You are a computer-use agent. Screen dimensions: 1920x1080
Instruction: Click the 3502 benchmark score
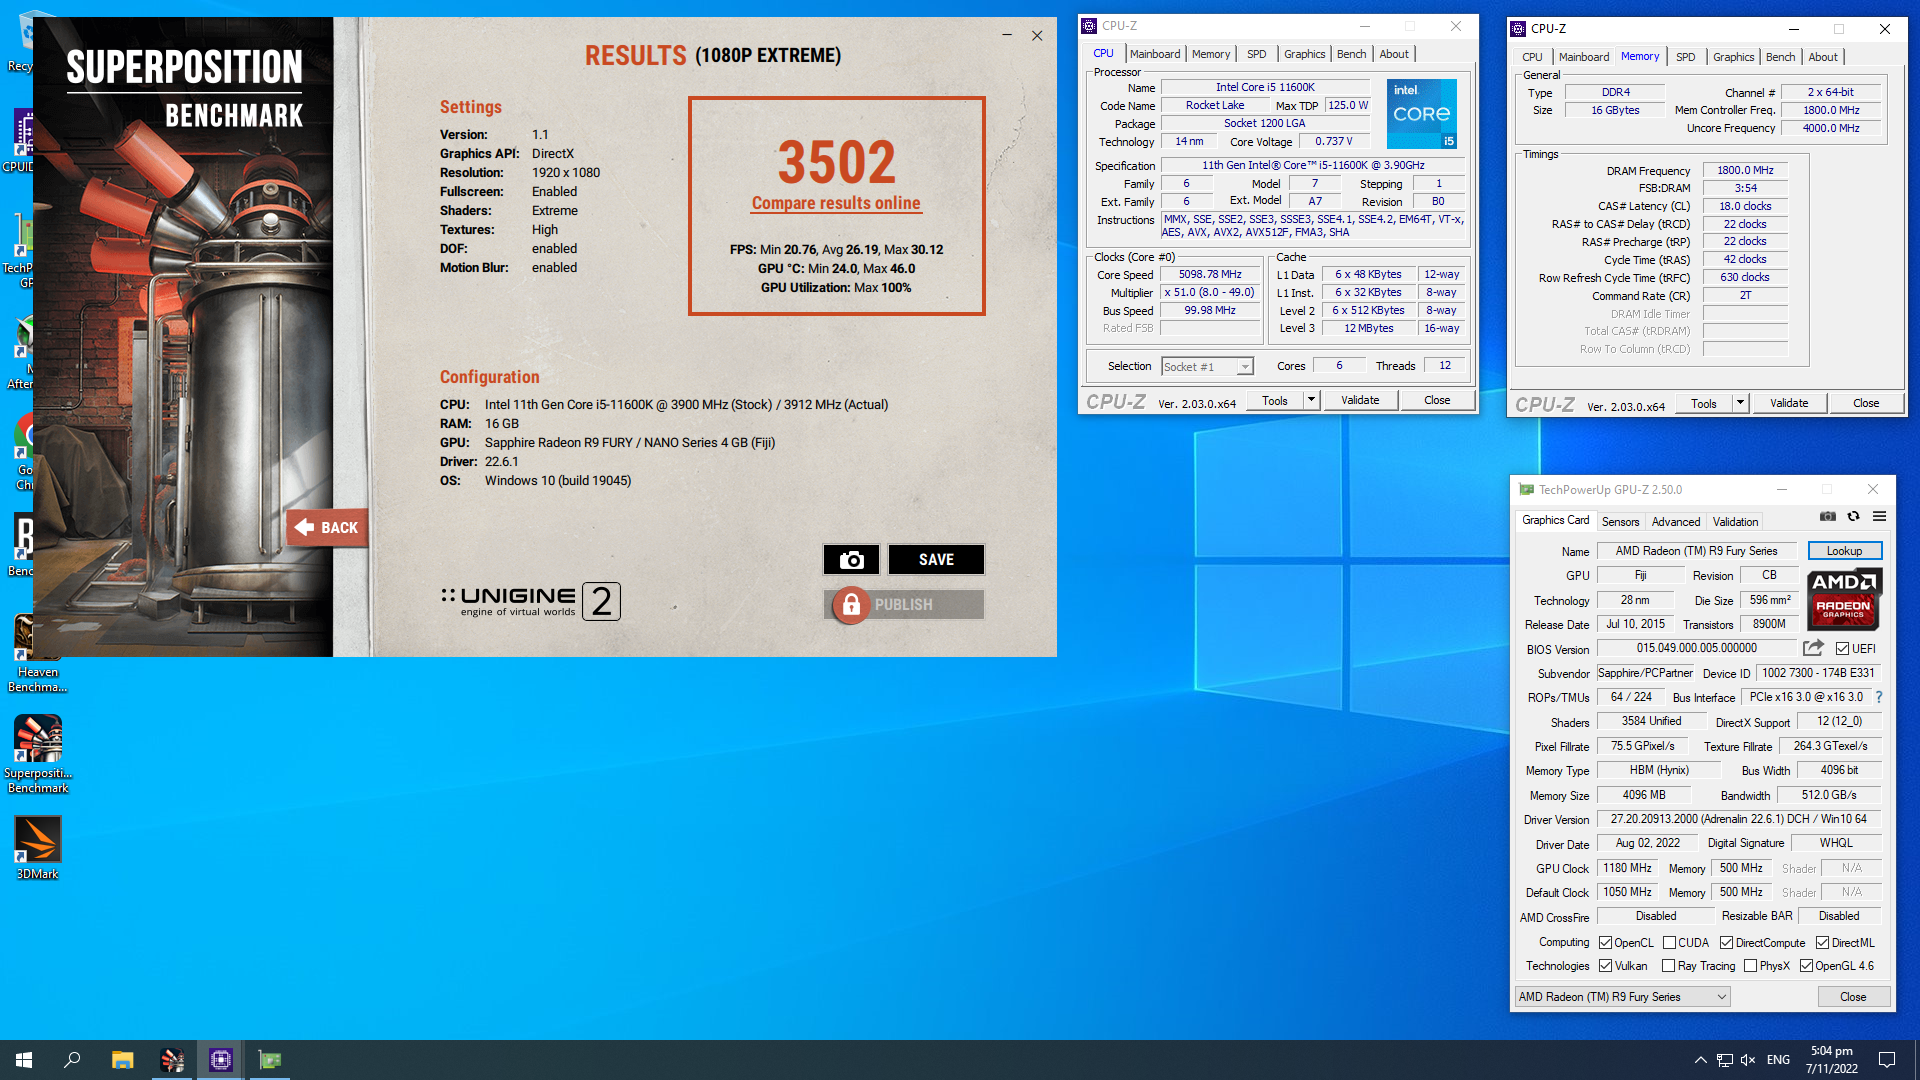click(836, 162)
